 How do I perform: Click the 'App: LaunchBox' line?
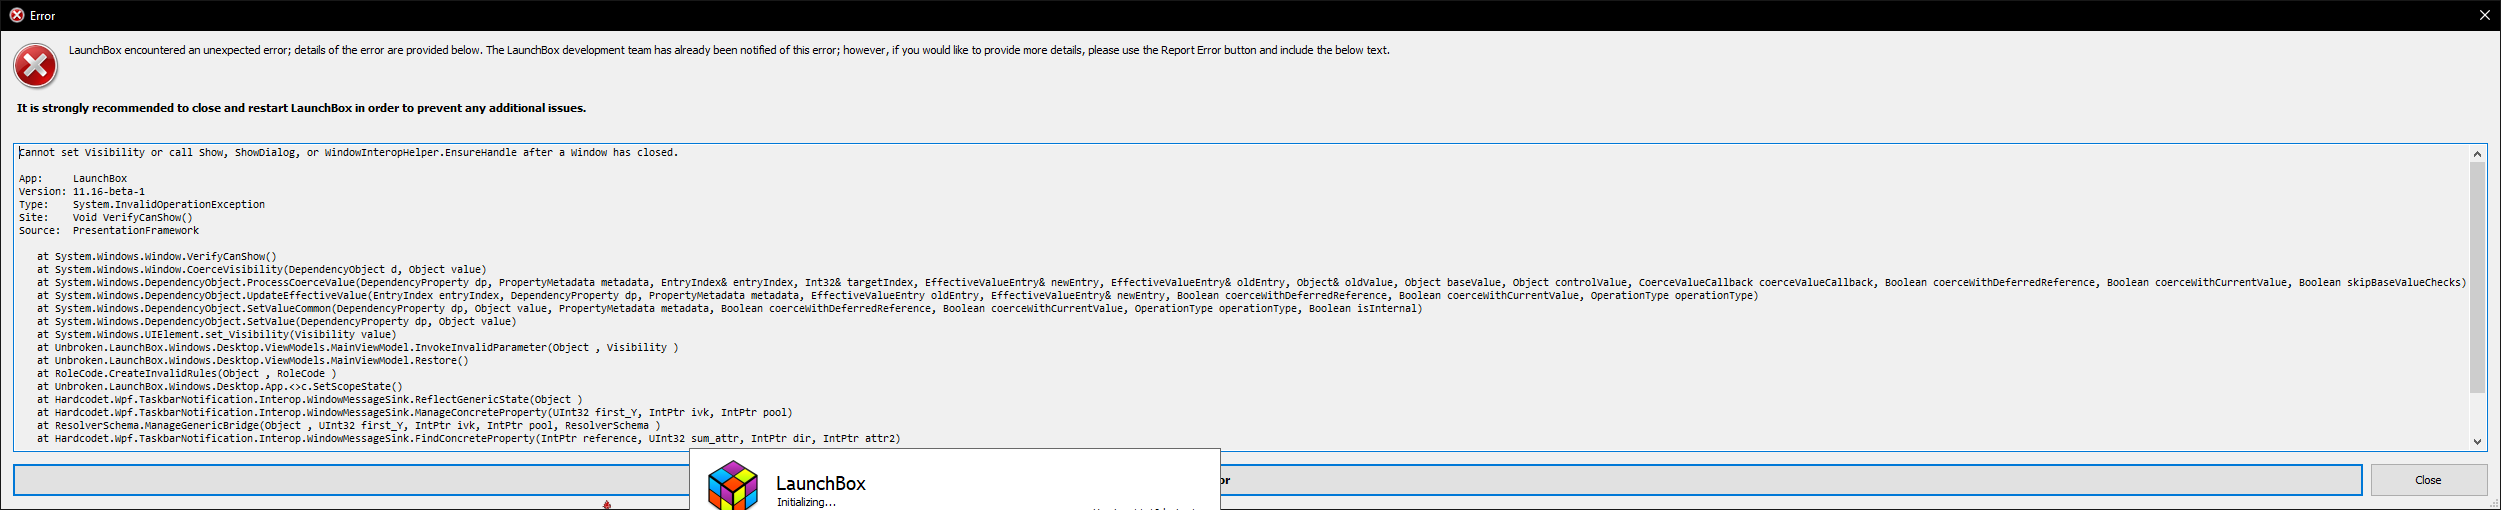point(73,179)
